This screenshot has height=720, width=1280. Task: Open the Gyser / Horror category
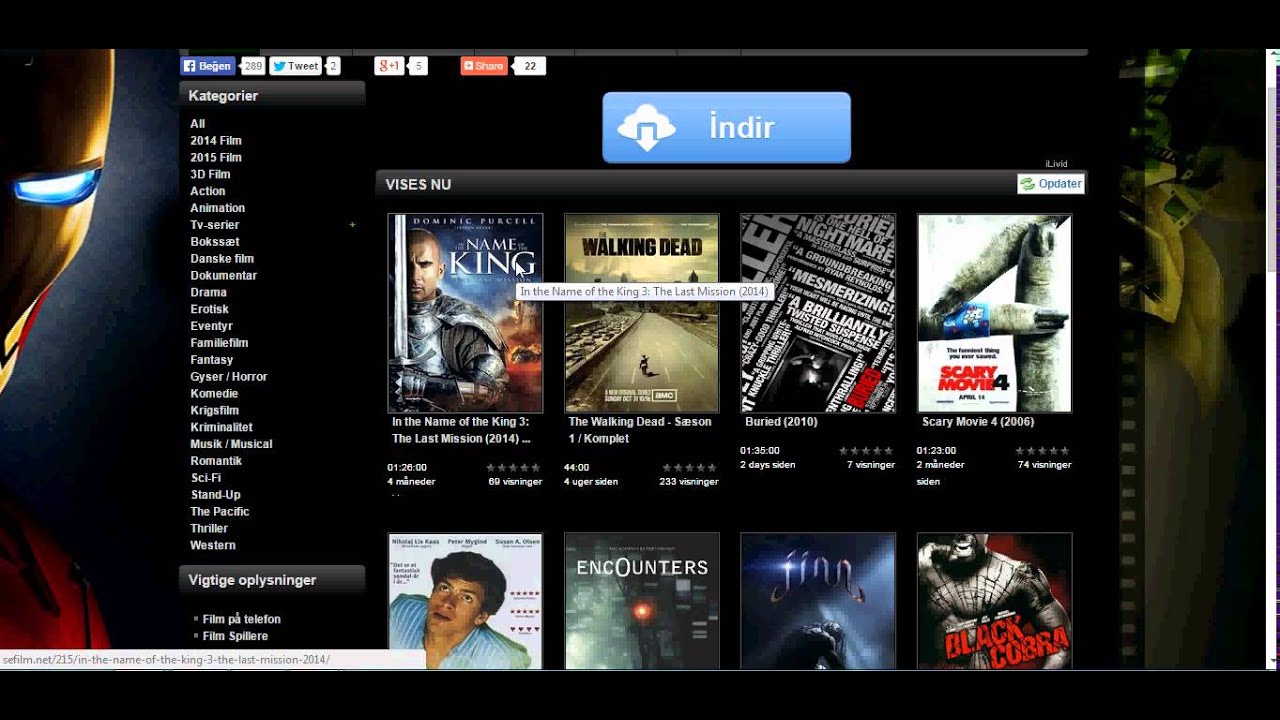(x=229, y=377)
